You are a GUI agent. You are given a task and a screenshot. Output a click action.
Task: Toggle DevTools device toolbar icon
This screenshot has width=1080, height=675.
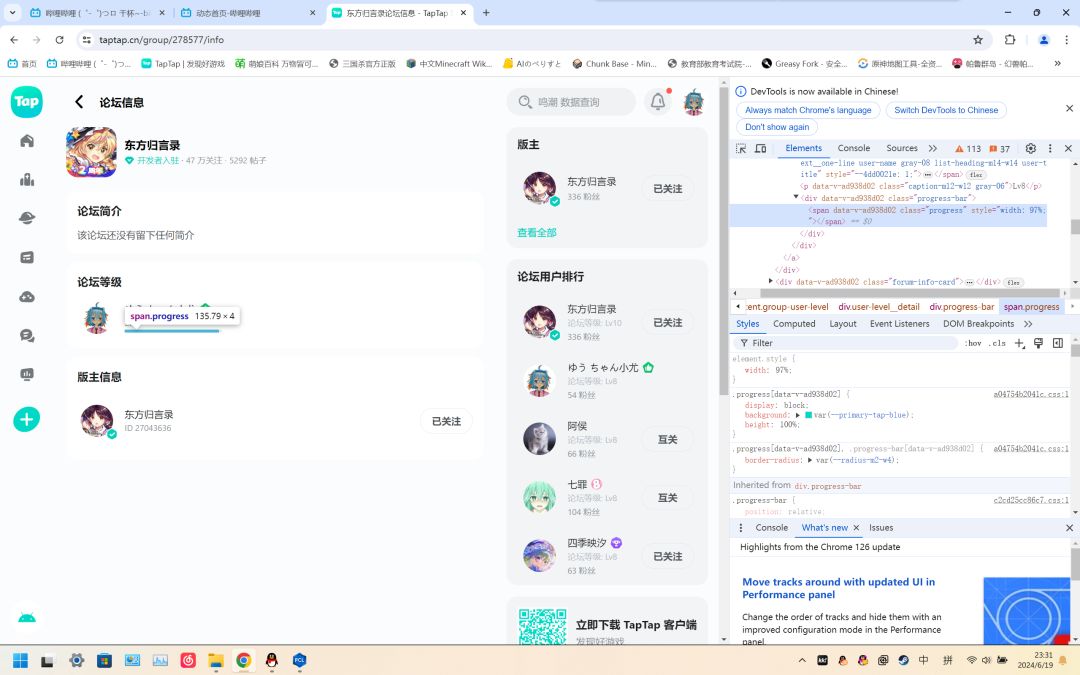tap(760, 148)
